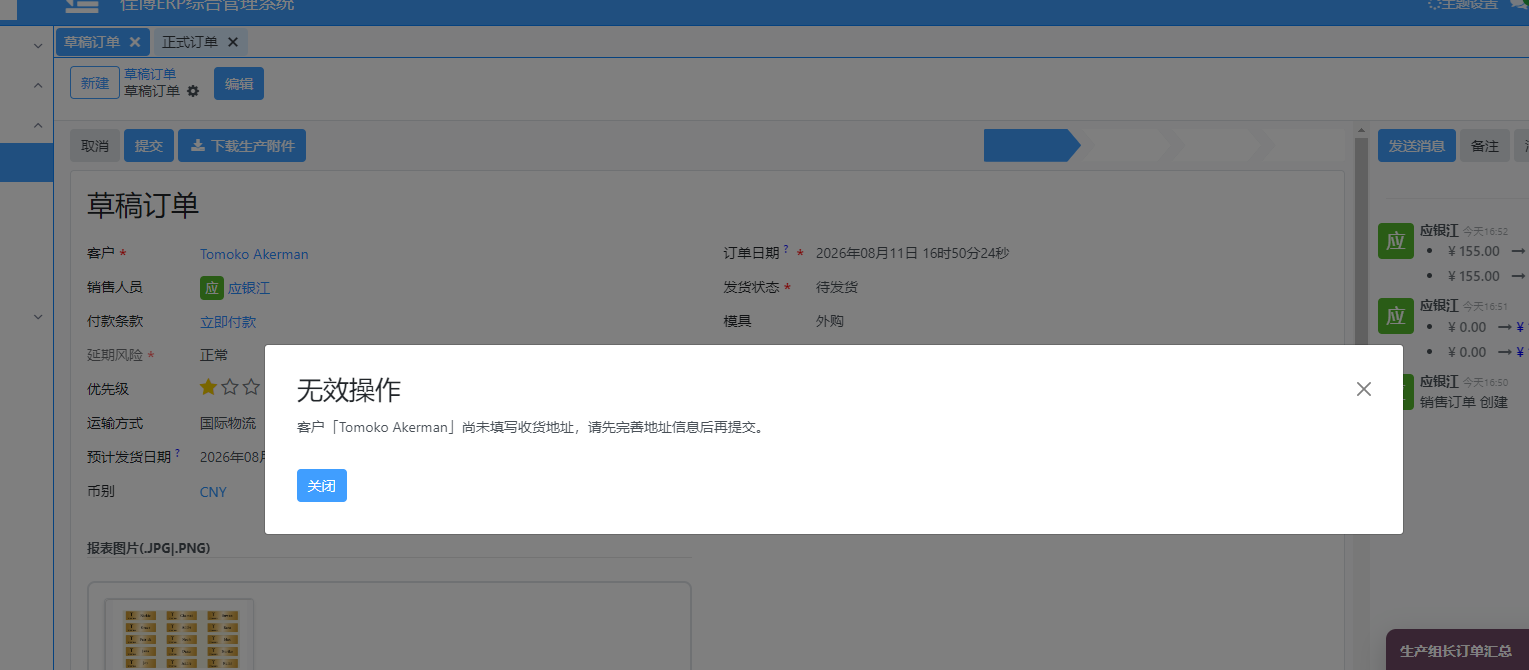
Task: Select the 草稿订单 tab
Action: (x=92, y=42)
